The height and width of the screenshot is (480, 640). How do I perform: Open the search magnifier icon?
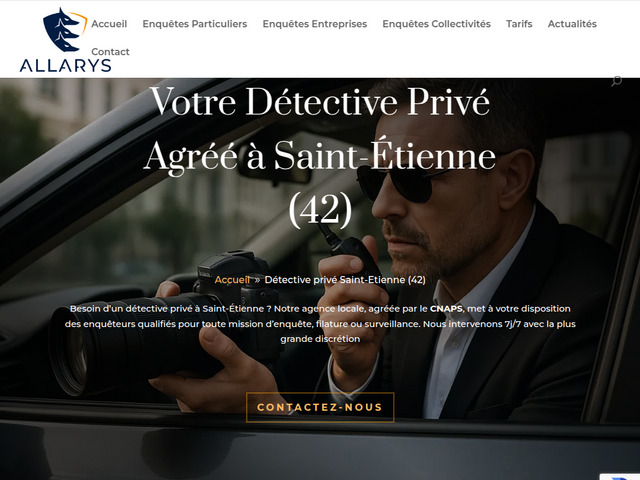pos(616,81)
